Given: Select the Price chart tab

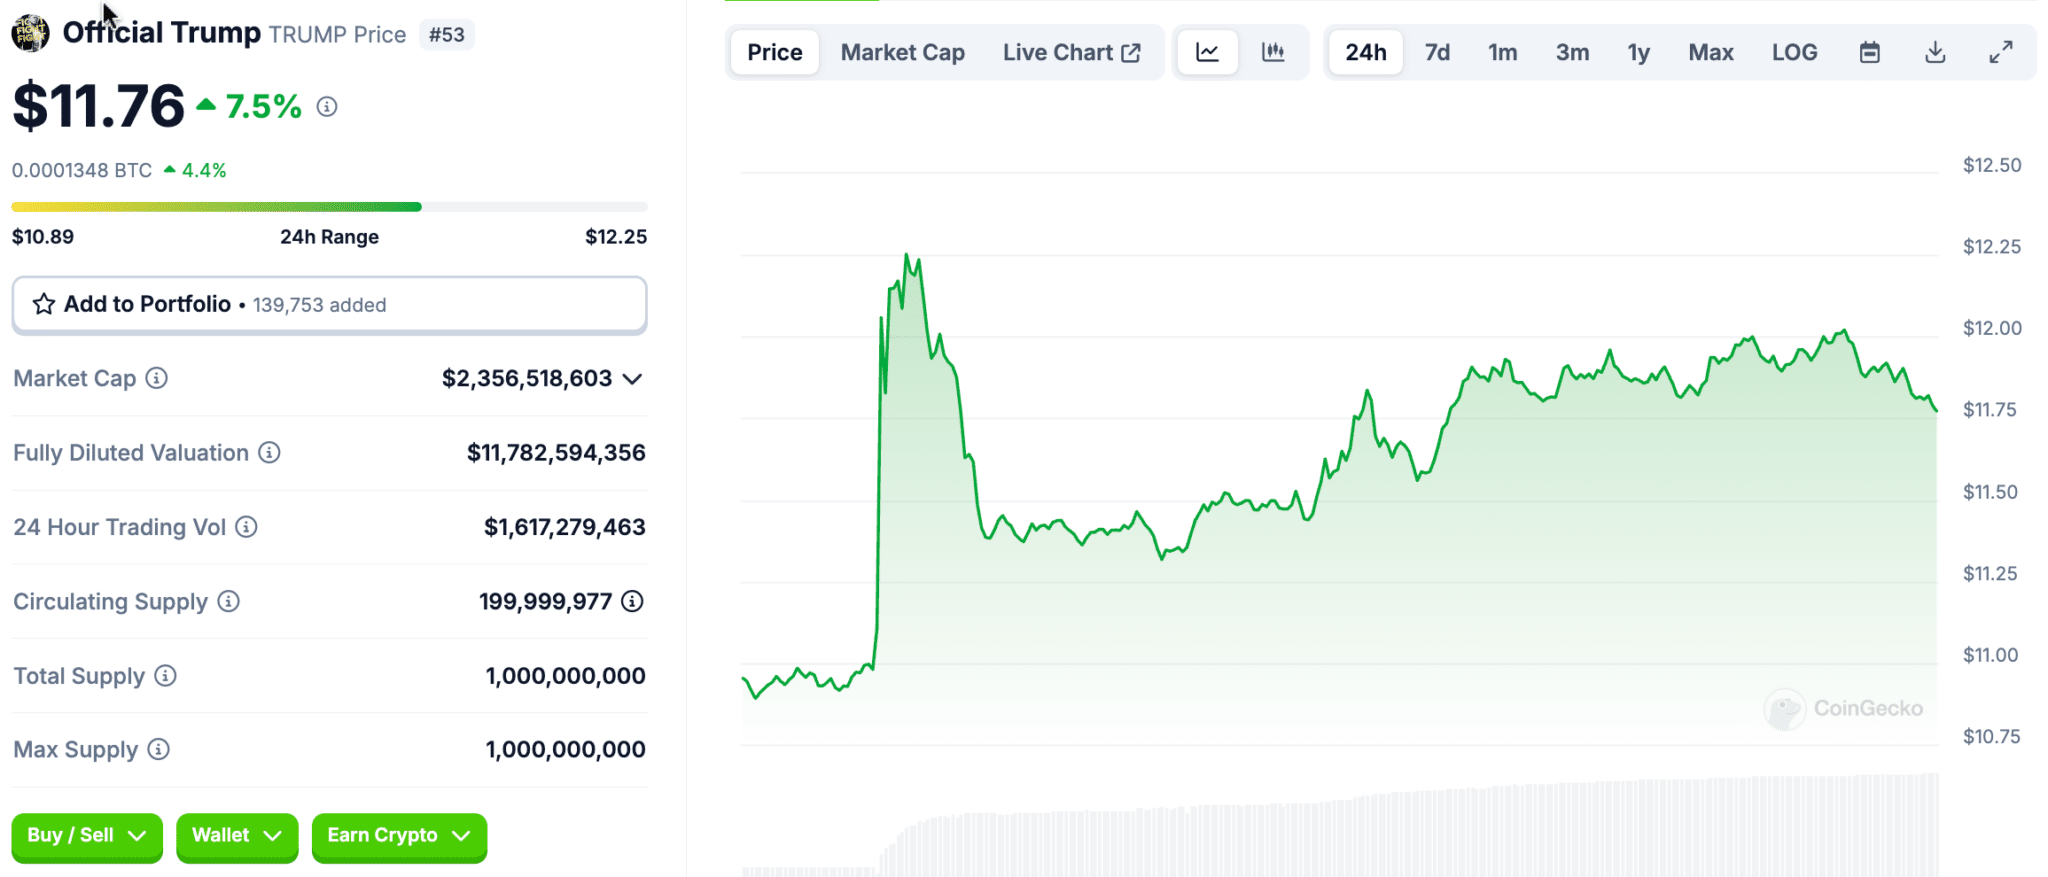Looking at the screenshot, I should pyautogui.click(x=775, y=52).
